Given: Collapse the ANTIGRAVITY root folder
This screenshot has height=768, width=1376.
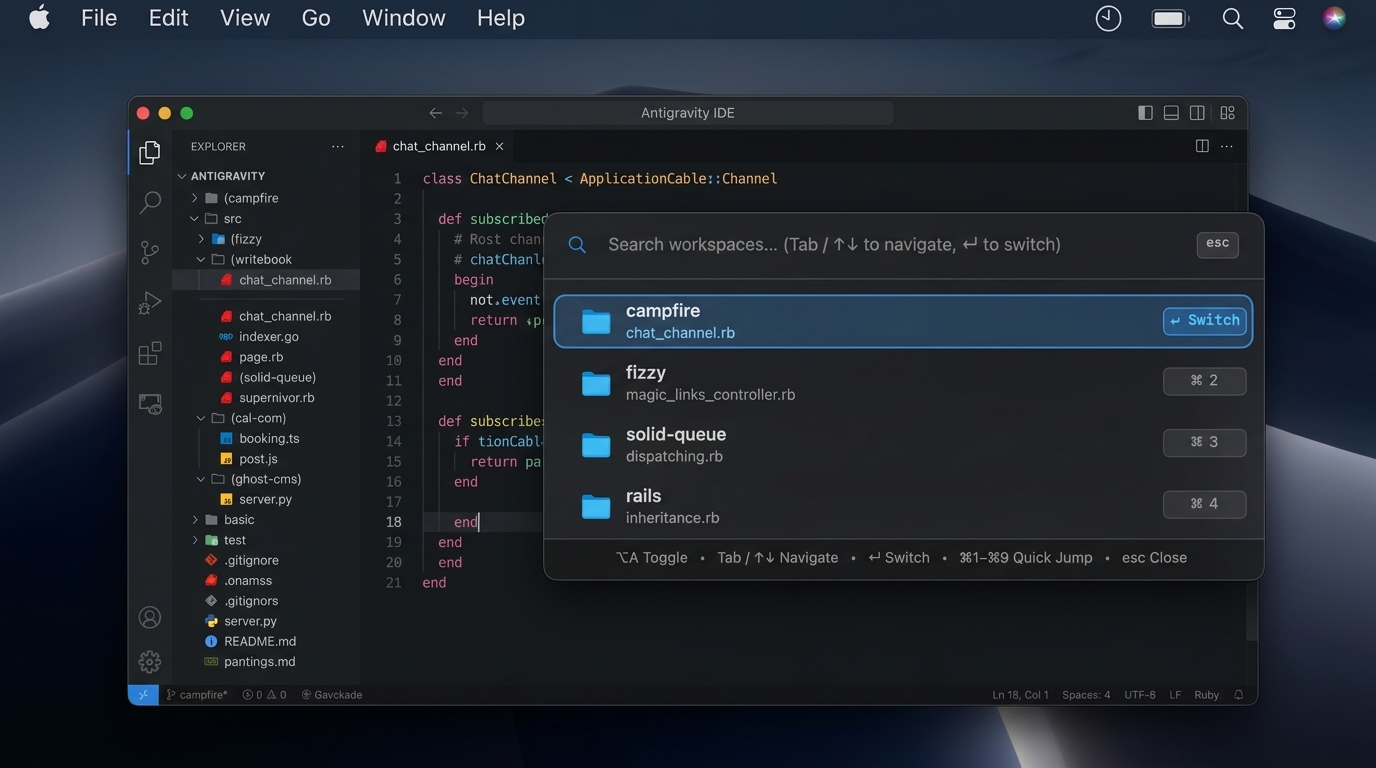Looking at the screenshot, I should pyautogui.click(x=182, y=176).
